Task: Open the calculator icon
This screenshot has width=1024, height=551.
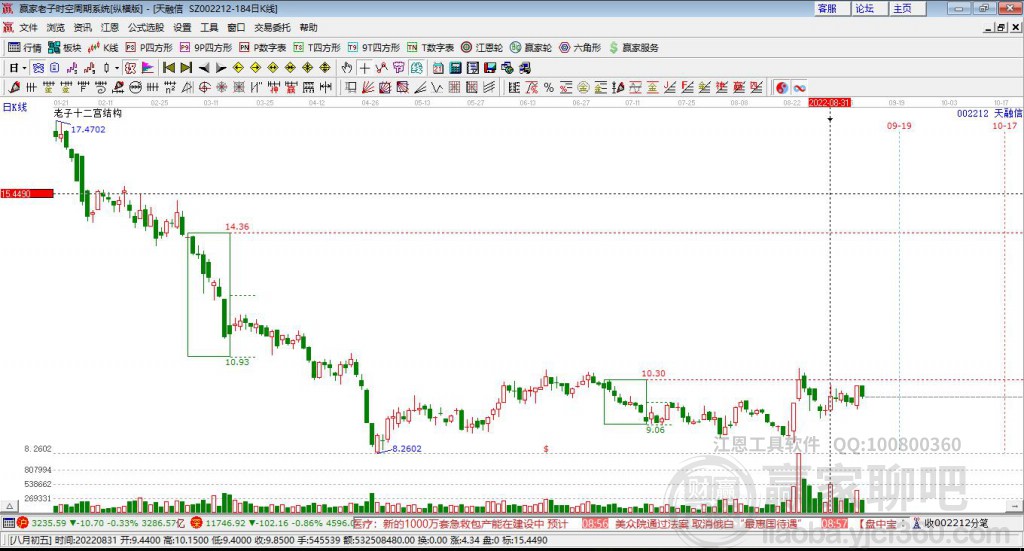Action: coord(455,68)
